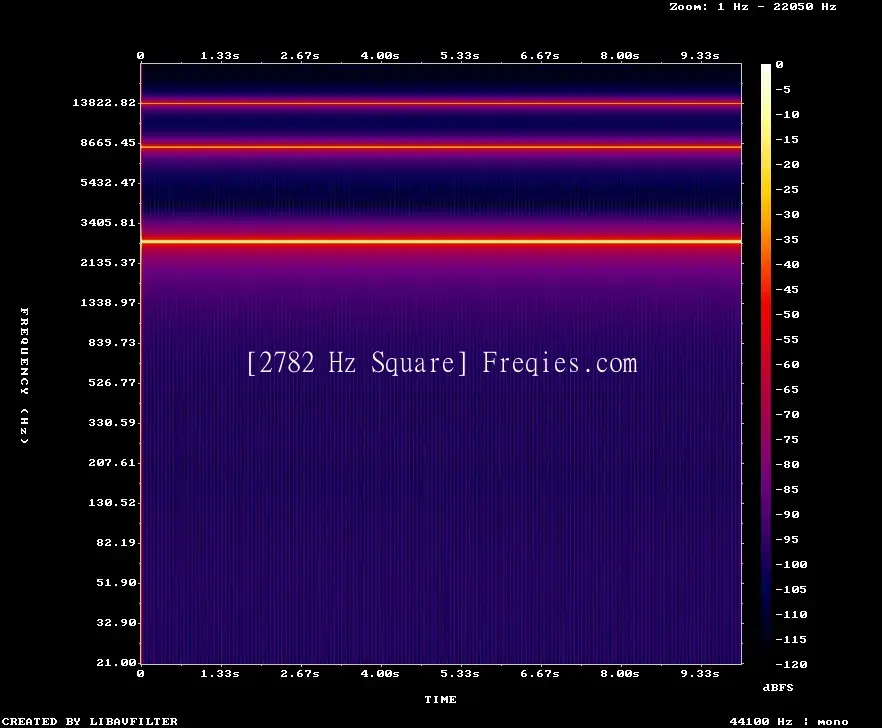Click the top 2.67s time label
Image resolution: width=882 pixels, height=728 pixels.
(x=300, y=55)
